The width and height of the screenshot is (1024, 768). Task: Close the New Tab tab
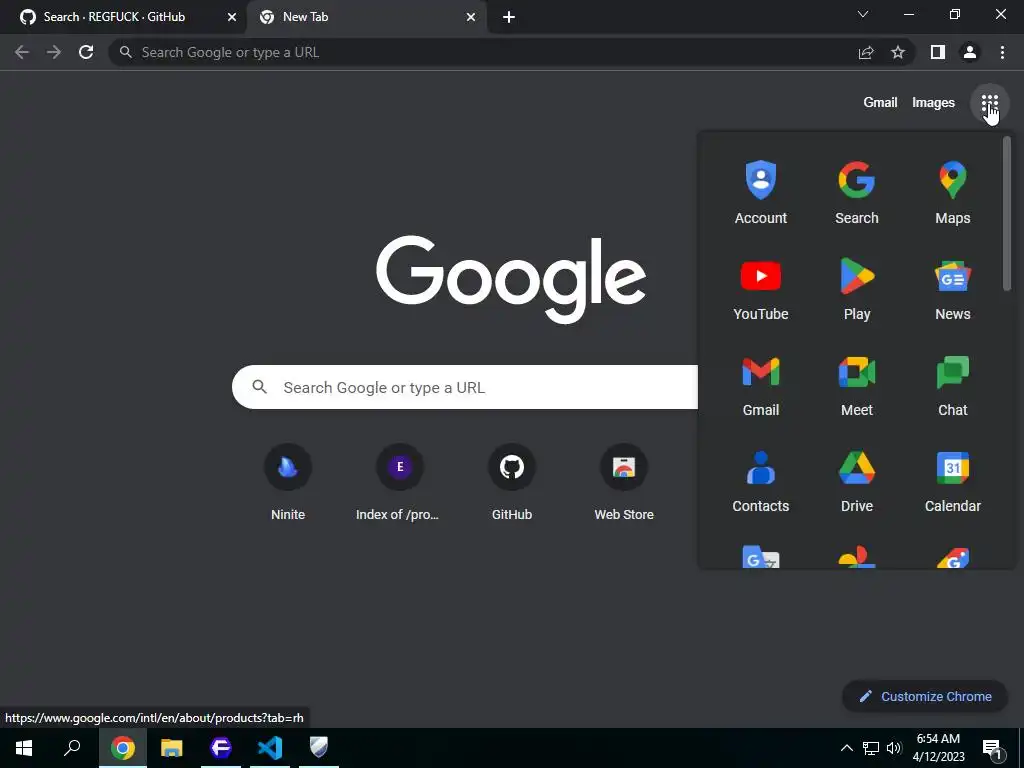coord(471,17)
